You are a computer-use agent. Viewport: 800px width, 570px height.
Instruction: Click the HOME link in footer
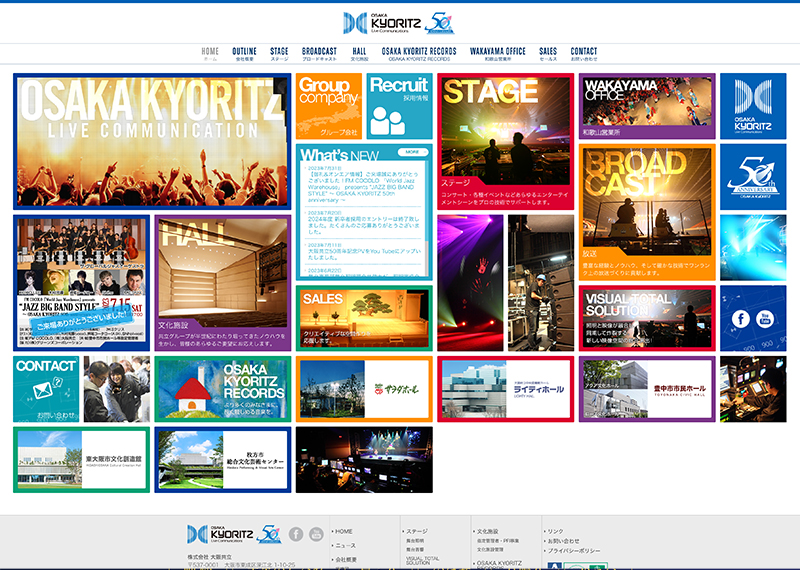[x=344, y=531]
